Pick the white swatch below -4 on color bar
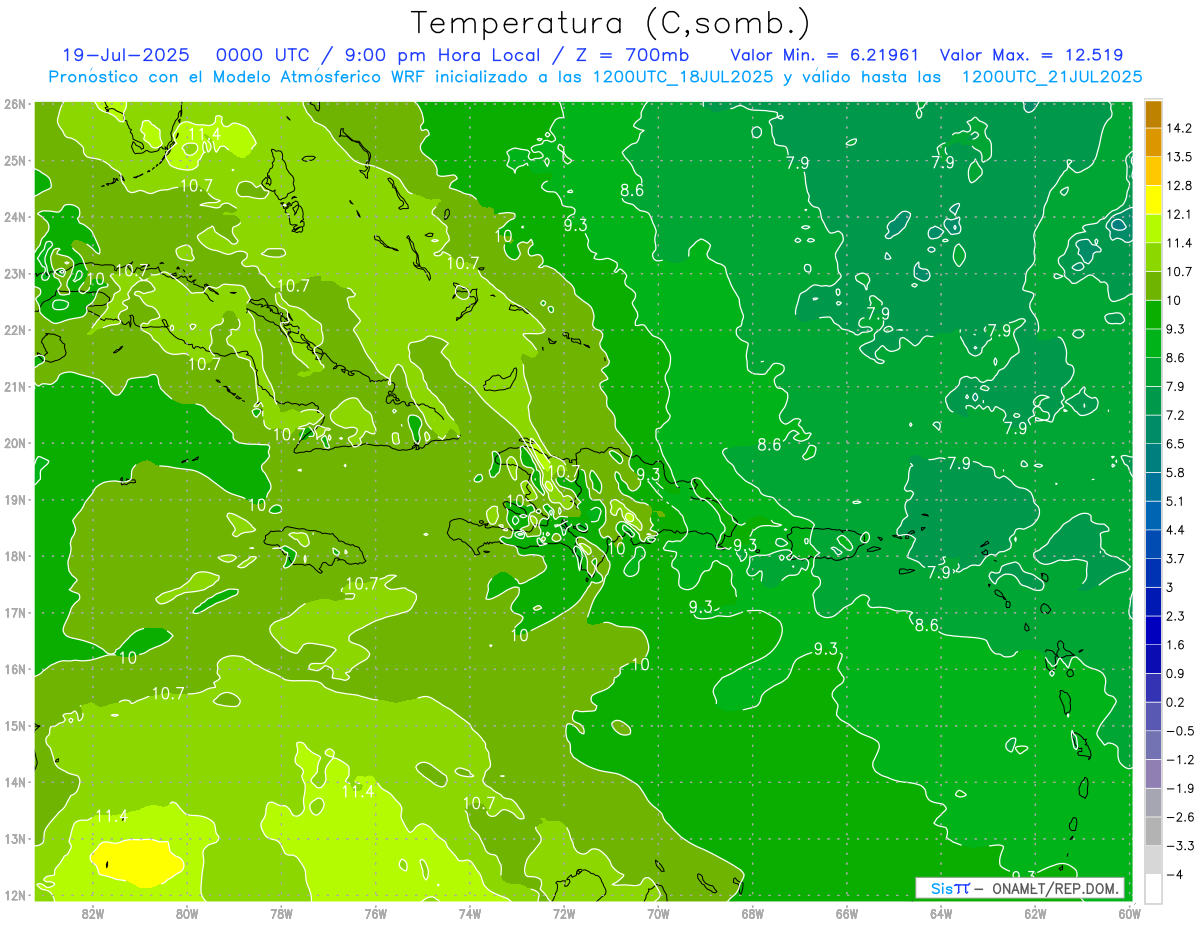1200x927 pixels. tap(1153, 888)
